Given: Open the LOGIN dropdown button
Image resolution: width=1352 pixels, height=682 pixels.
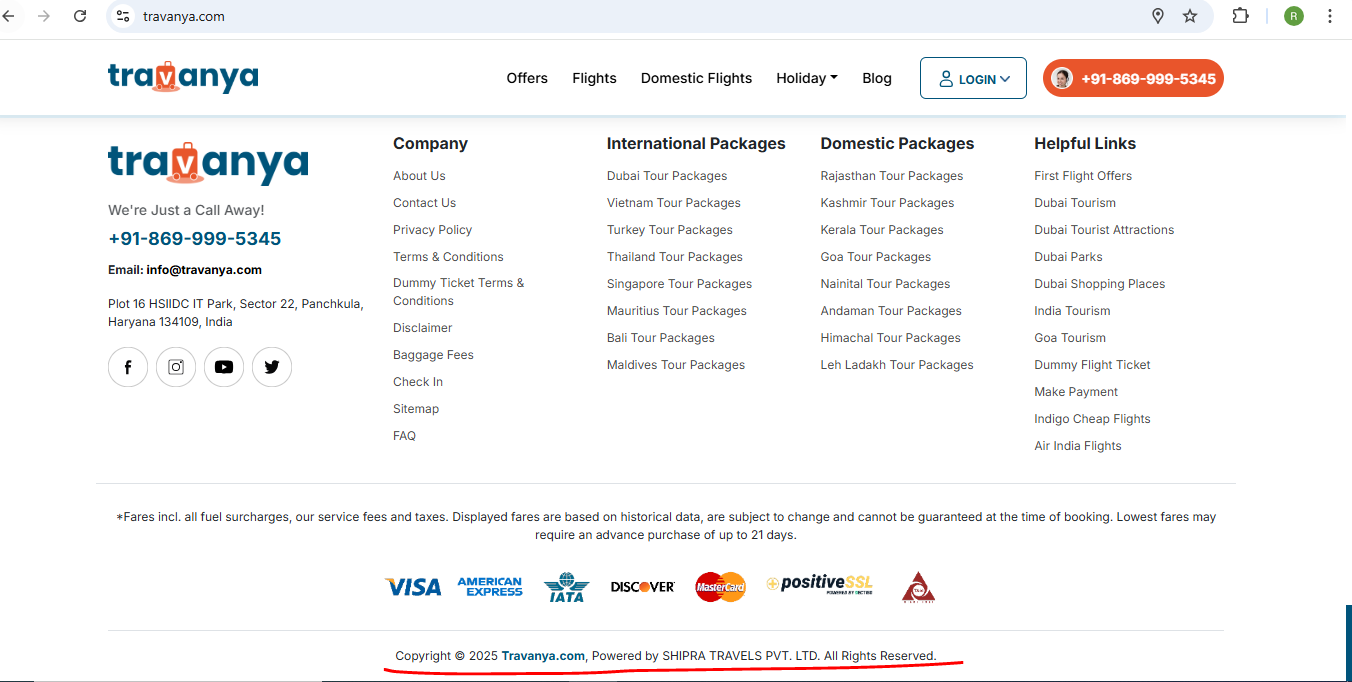Looking at the screenshot, I should click(x=973, y=78).
